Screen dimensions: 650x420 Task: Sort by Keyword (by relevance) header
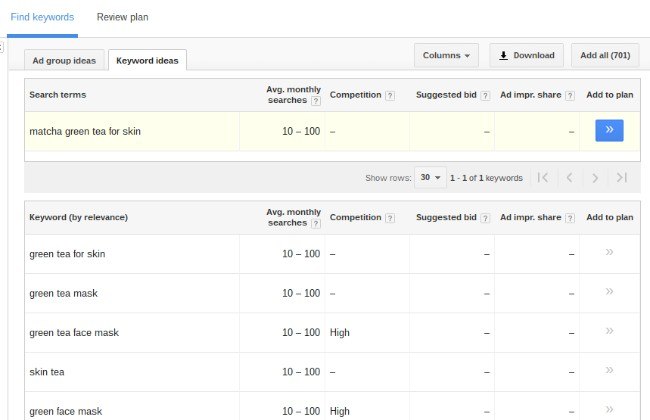(x=78, y=217)
